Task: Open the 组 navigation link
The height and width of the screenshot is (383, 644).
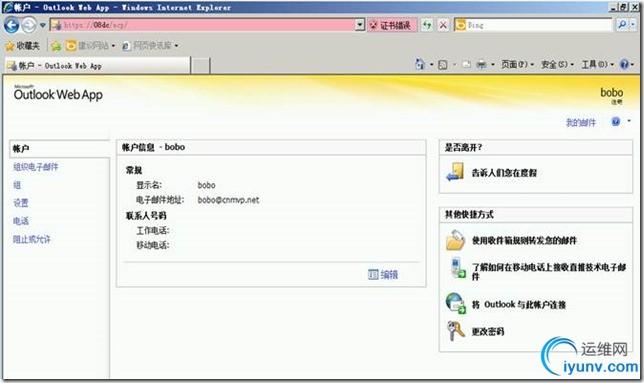Action: pyautogui.click(x=17, y=185)
